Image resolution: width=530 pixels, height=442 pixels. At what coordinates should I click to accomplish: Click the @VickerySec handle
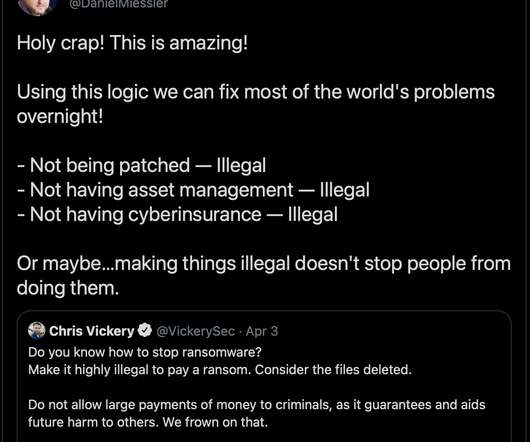pyautogui.click(x=195, y=331)
